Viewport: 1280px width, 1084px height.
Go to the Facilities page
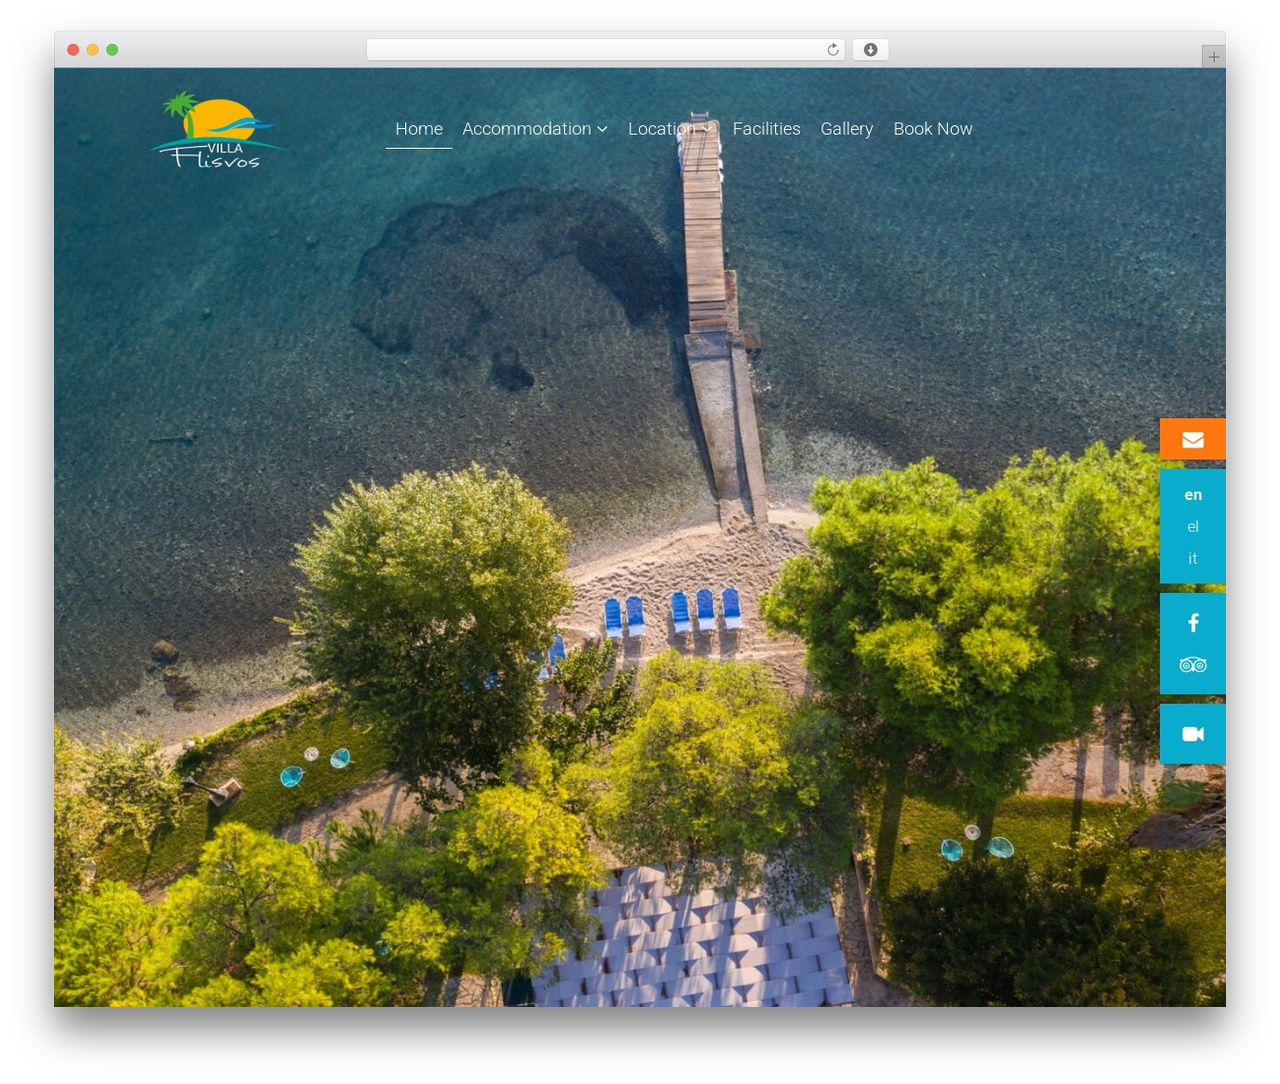pyautogui.click(x=766, y=129)
